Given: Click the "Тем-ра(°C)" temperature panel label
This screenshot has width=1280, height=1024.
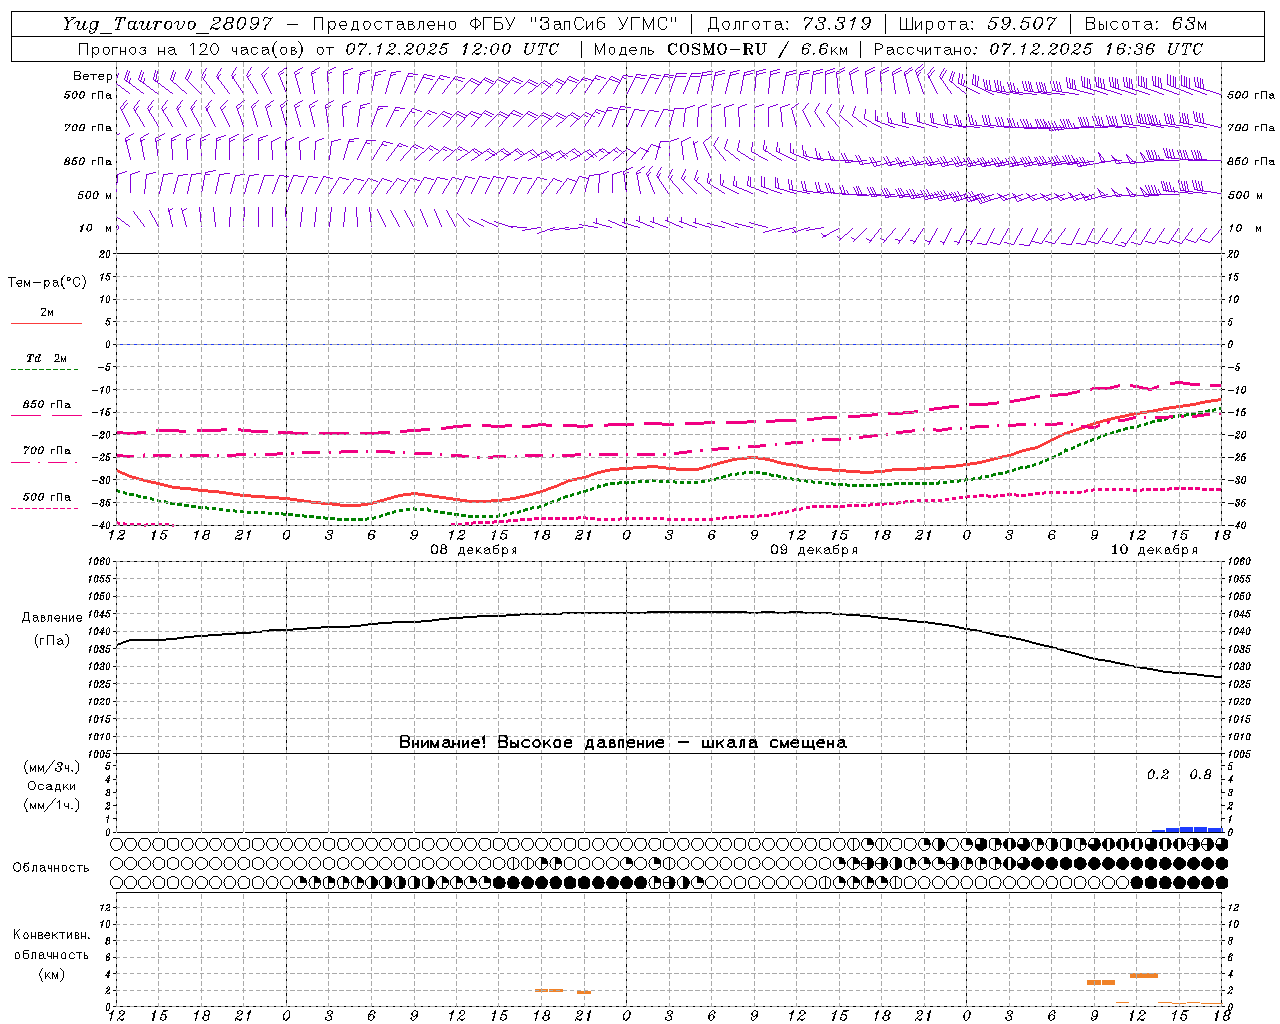Looking at the screenshot, I should pos(47,283).
